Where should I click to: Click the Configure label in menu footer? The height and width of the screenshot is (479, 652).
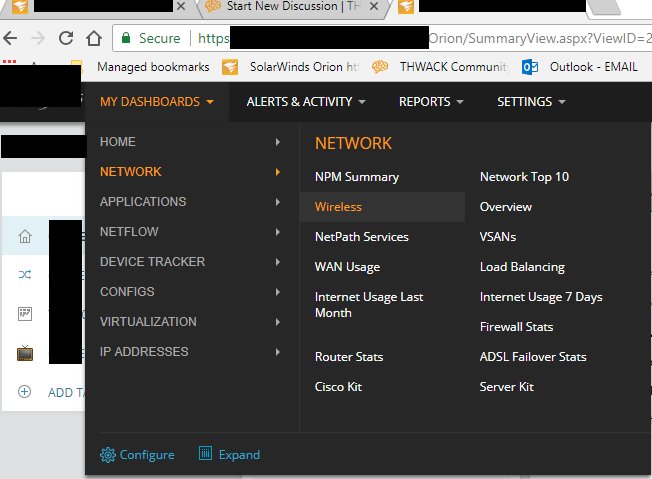pyautogui.click(x=147, y=455)
